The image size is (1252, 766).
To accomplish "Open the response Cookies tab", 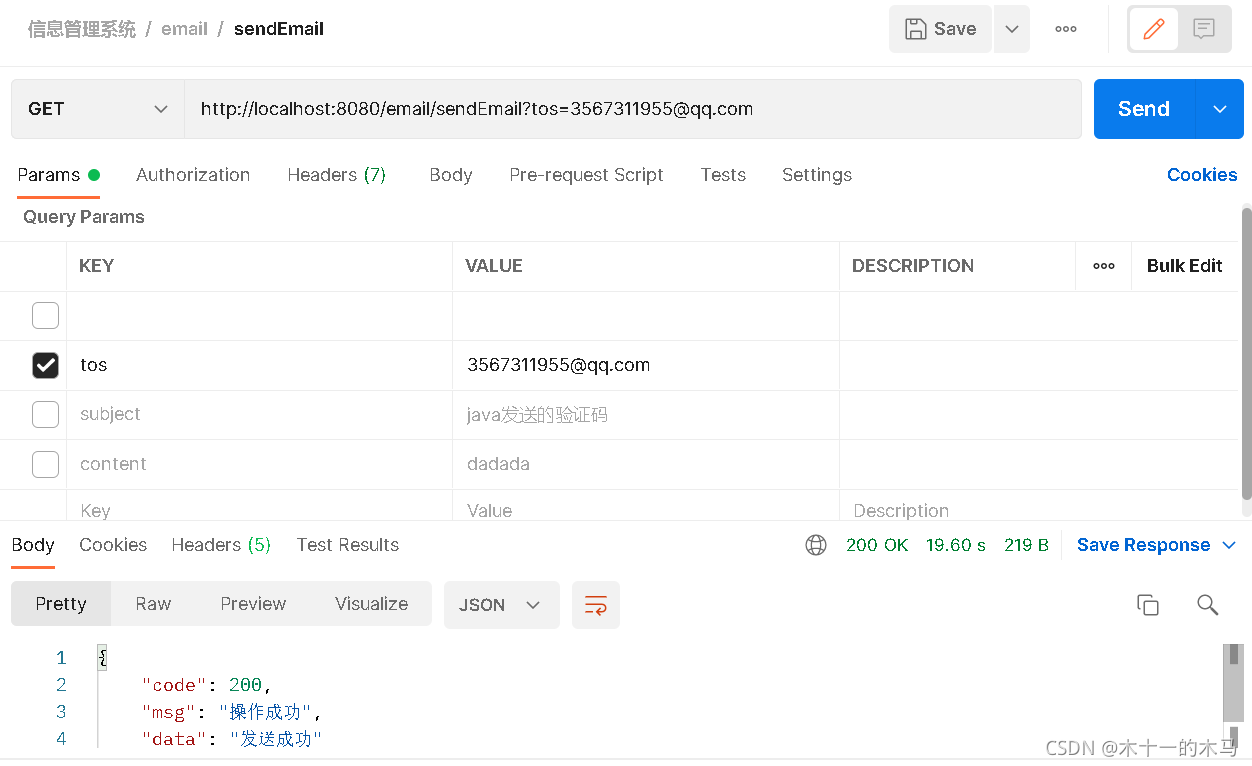I will [113, 545].
